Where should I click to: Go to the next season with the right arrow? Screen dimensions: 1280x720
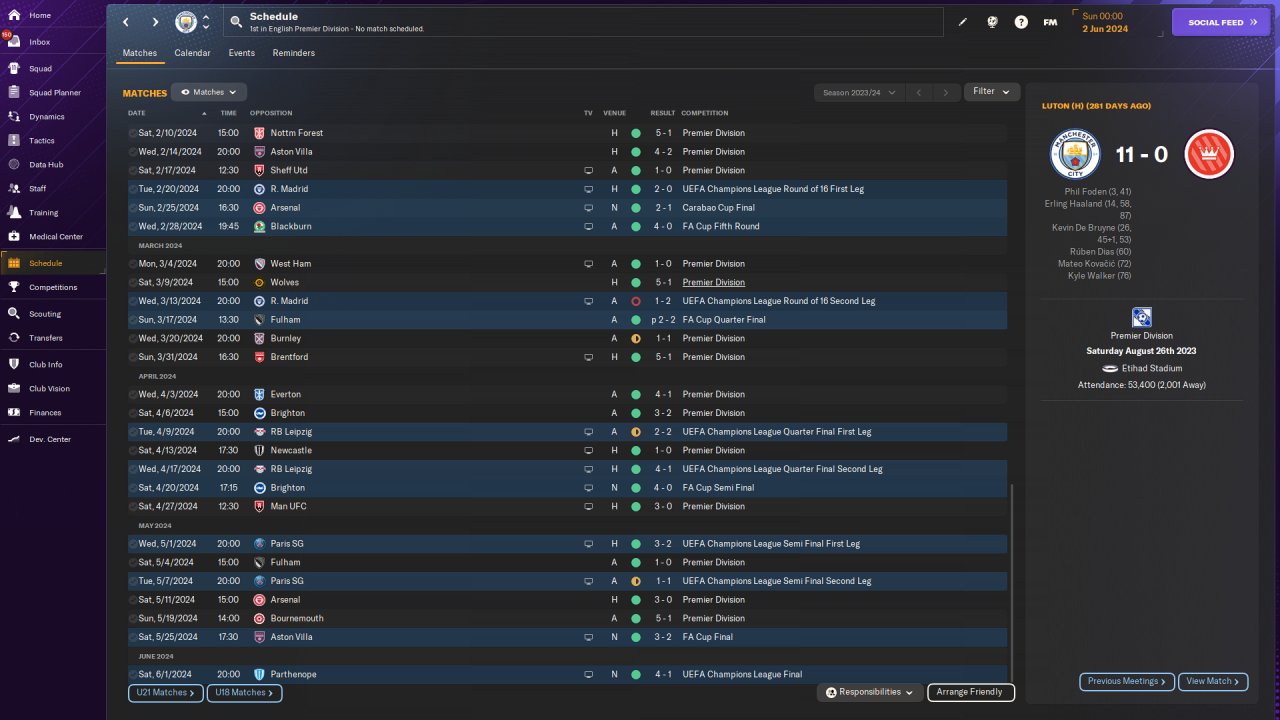click(946, 92)
